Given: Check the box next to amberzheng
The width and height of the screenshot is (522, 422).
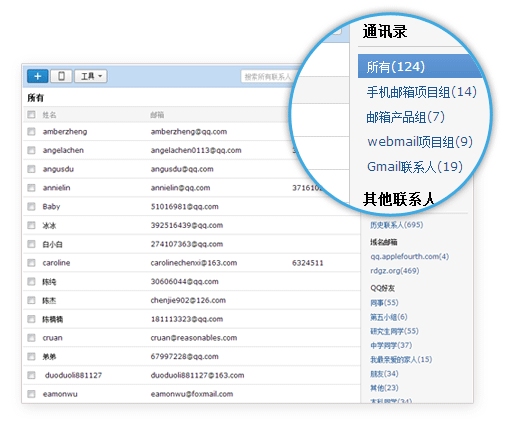Looking at the screenshot, I should 31,131.
